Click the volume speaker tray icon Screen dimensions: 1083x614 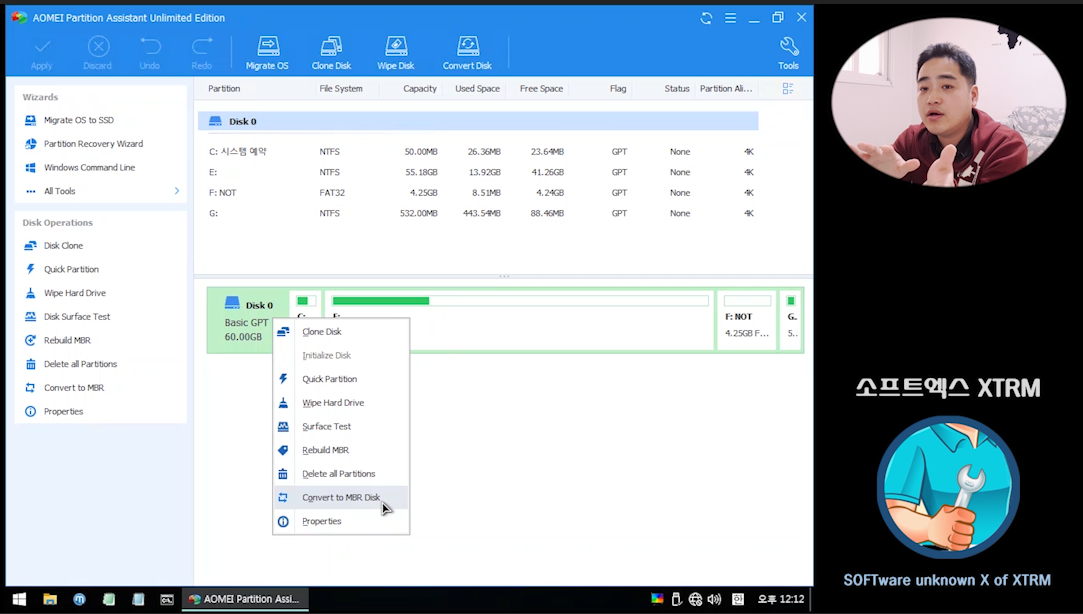[714, 599]
